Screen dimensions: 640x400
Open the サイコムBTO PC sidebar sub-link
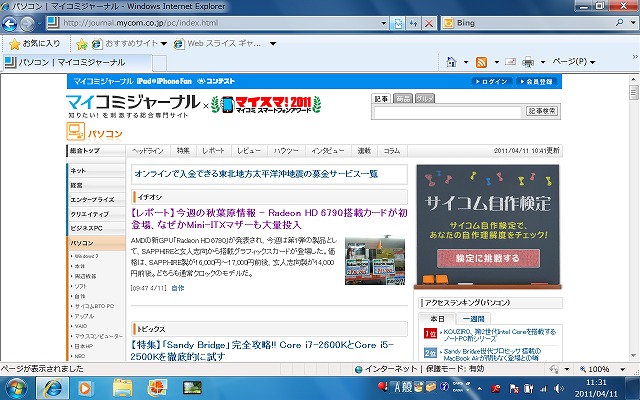coord(95,306)
